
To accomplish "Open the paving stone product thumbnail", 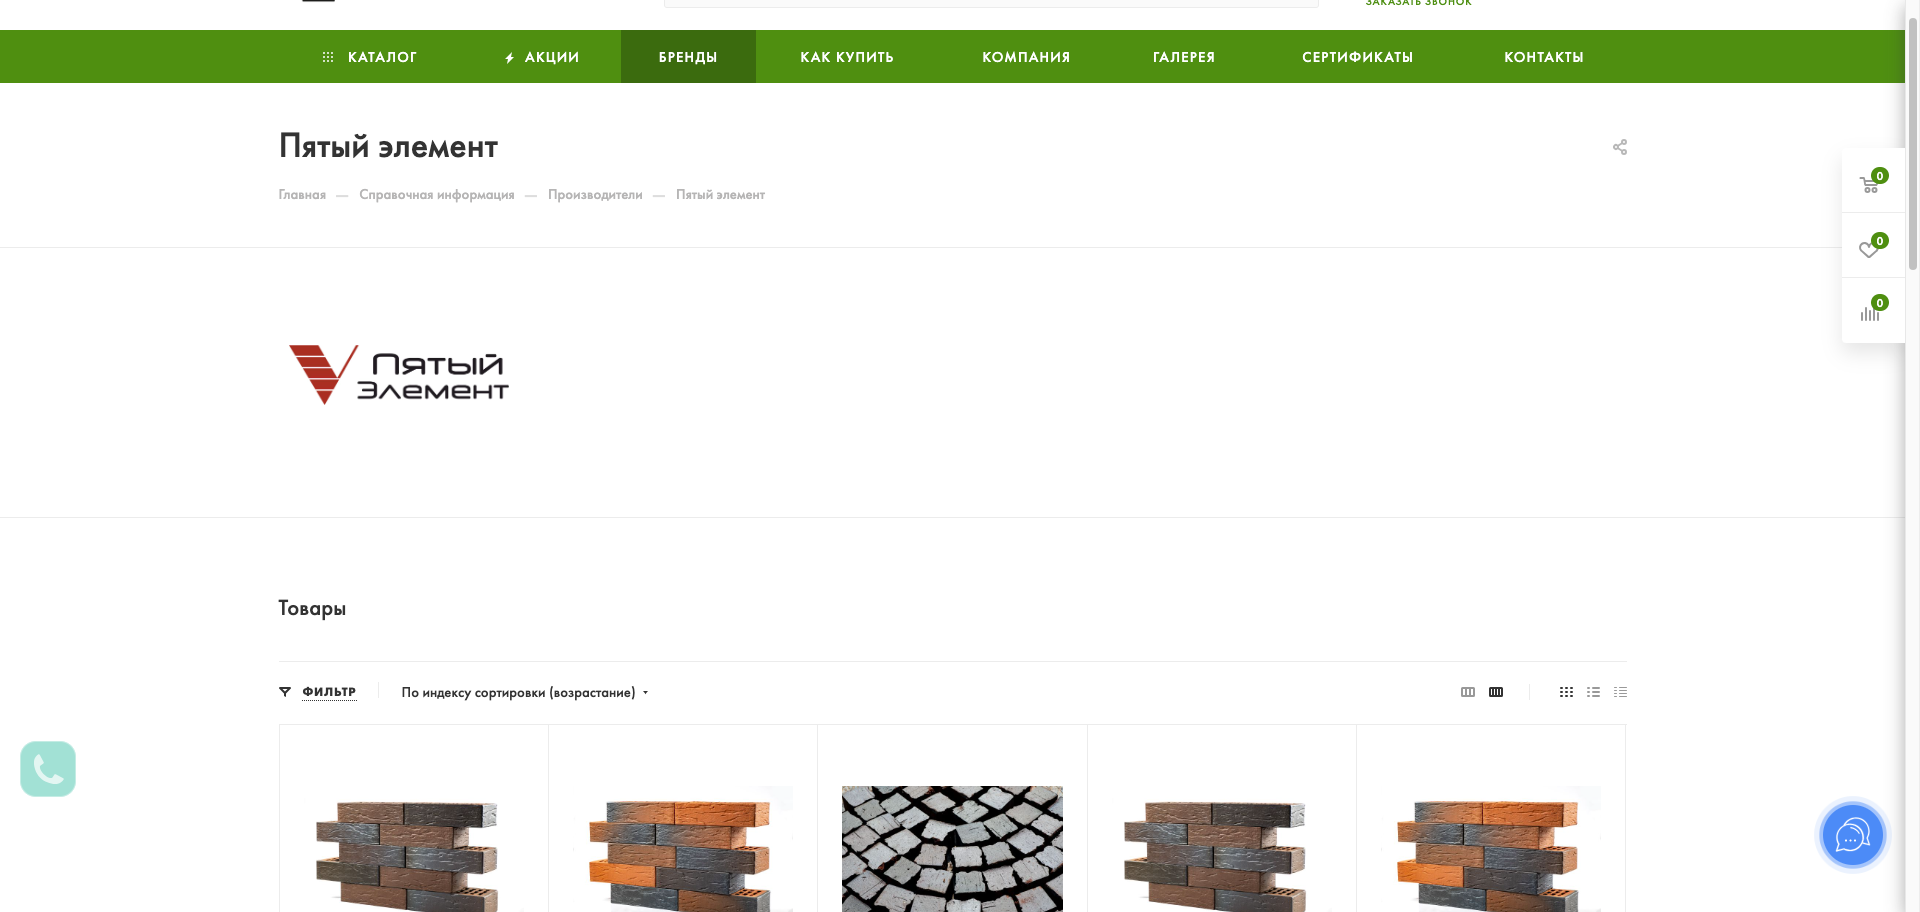I will 952,849.
